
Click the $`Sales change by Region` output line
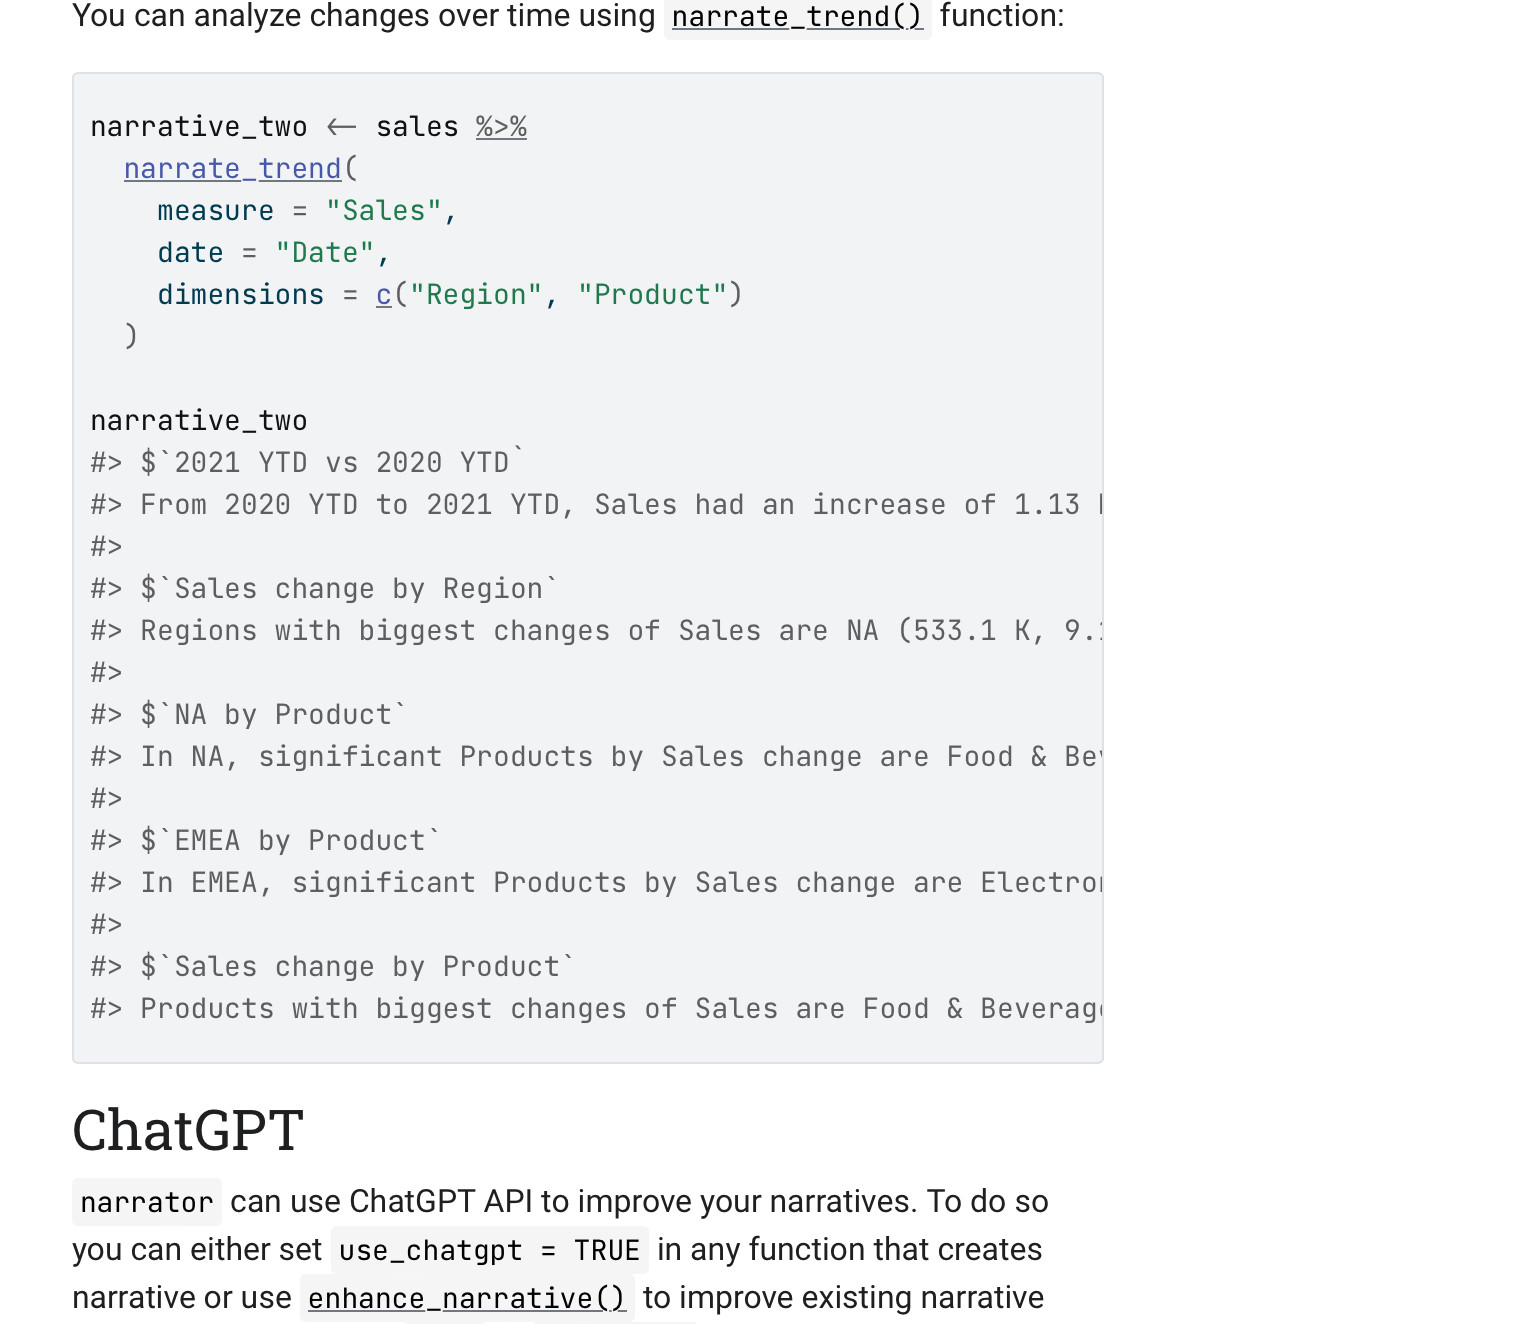pos(348,589)
